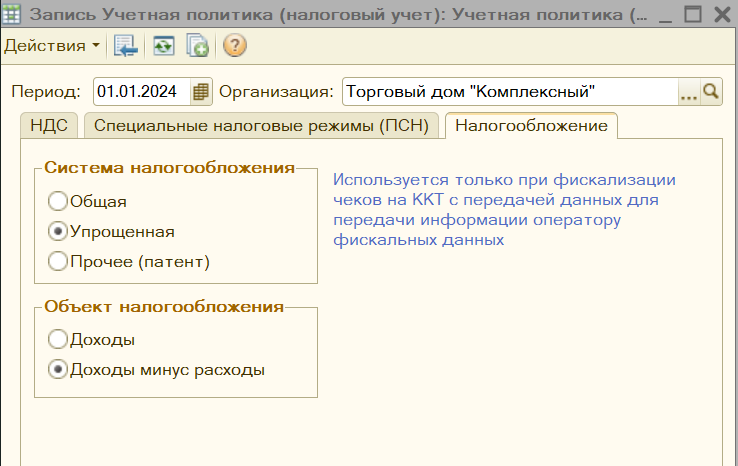Click the save and close record icon
Screen dimensions: 738x466
tap(125, 46)
